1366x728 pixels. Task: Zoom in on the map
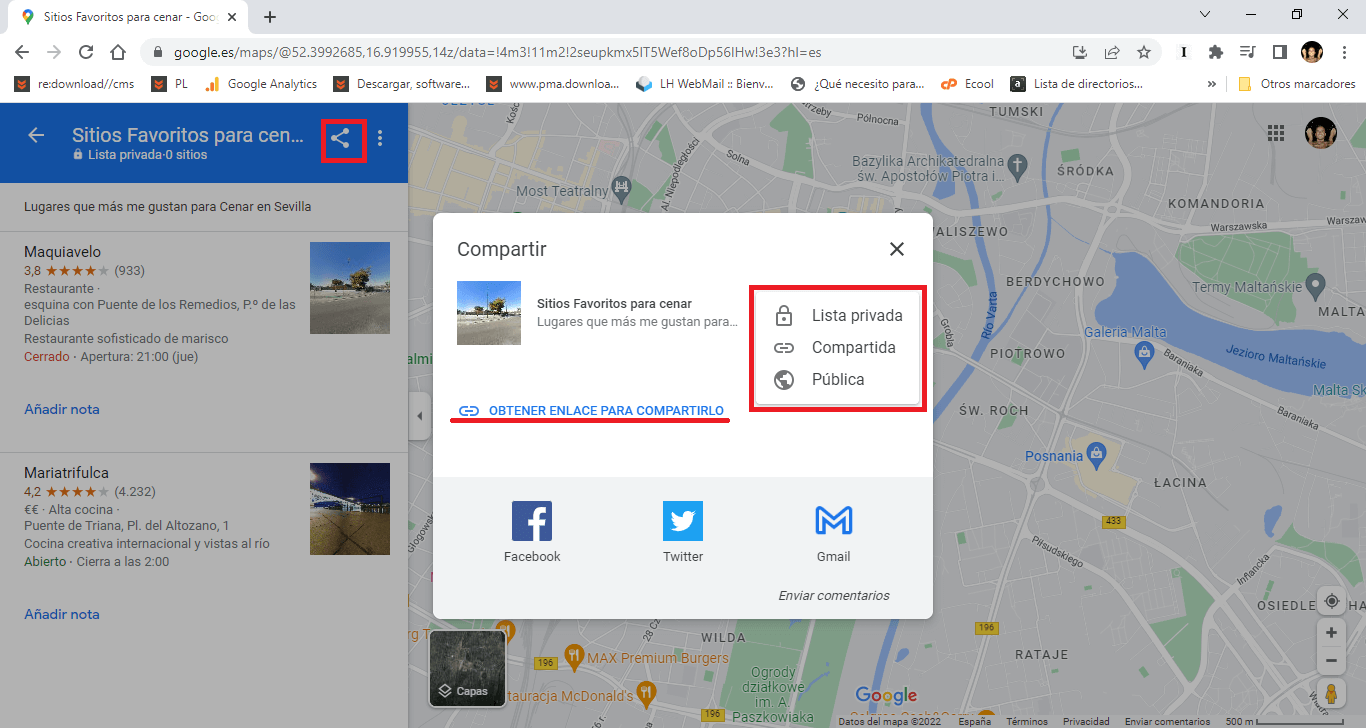[x=1331, y=633]
